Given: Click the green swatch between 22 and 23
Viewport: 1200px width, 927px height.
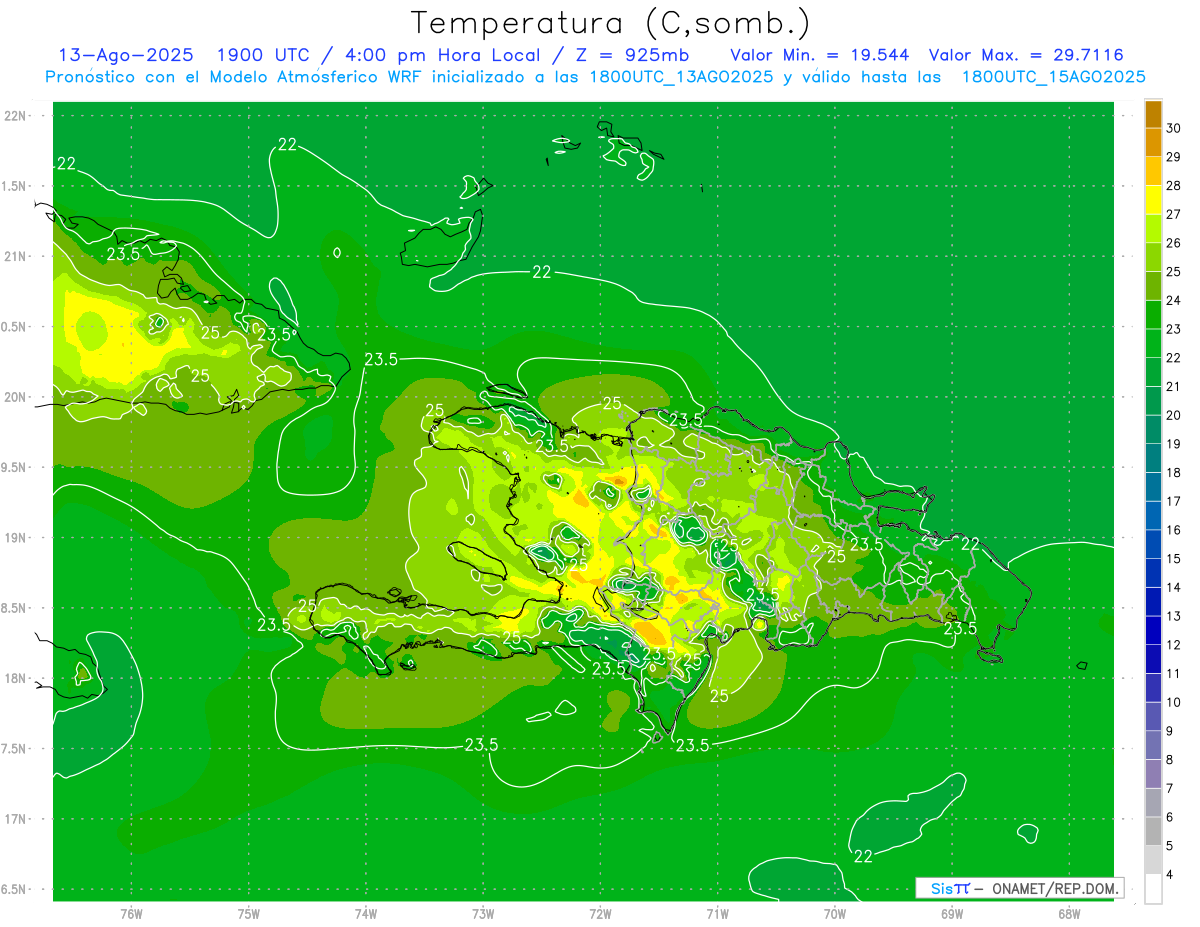Looking at the screenshot, I should (x=1153, y=344).
